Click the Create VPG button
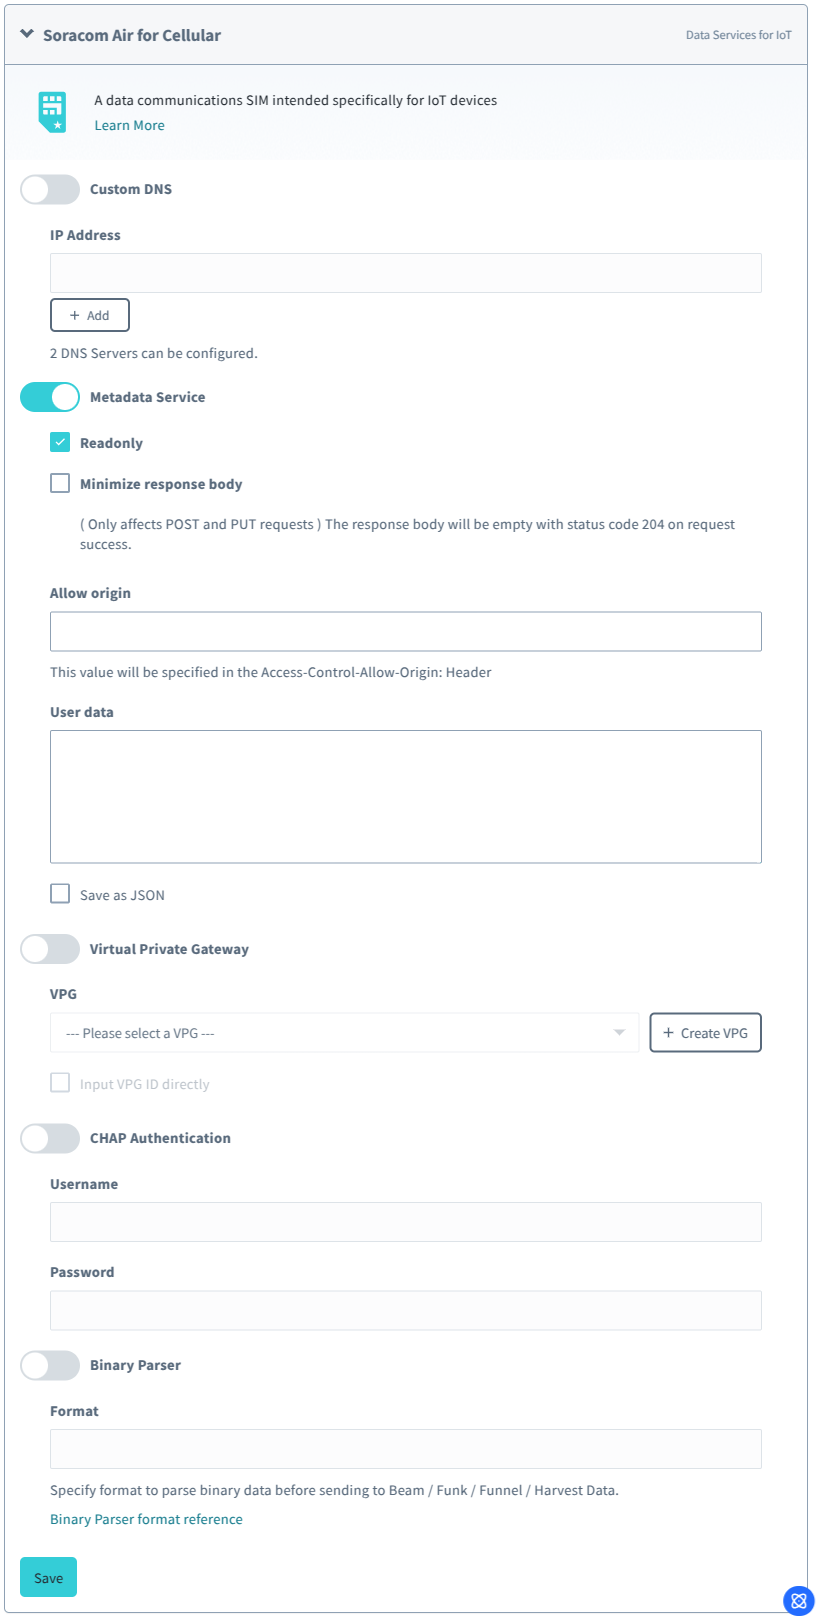Viewport: 819px width, 1621px height. coord(706,1033)
